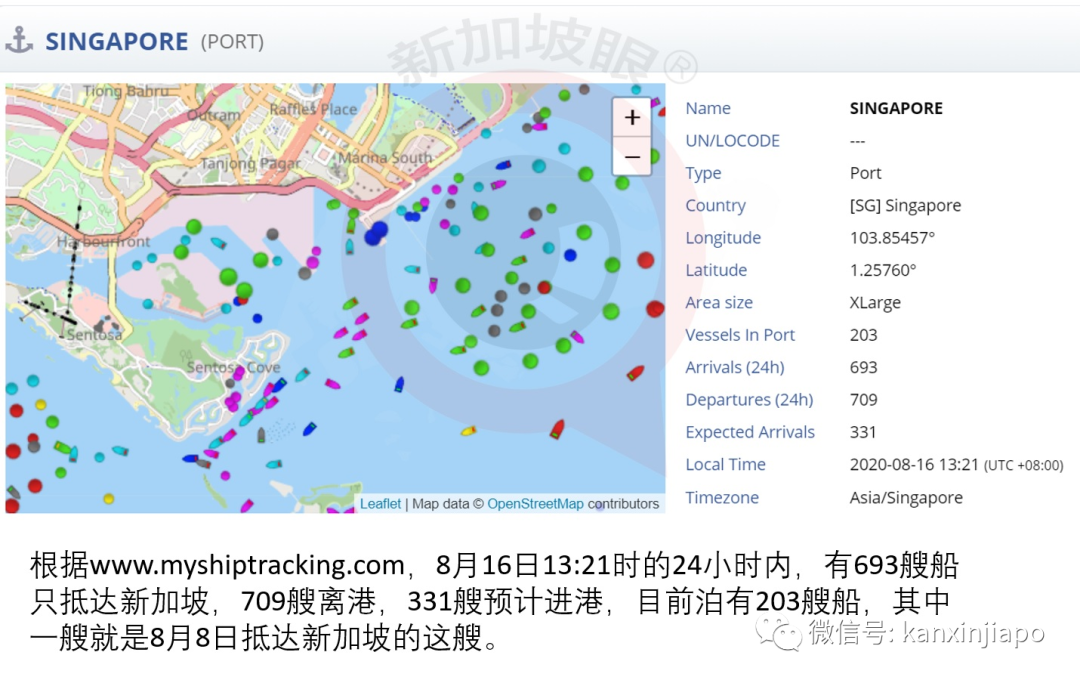
Task: Click the Country value [SG] Singapore
Action: (x=905, y=205)
